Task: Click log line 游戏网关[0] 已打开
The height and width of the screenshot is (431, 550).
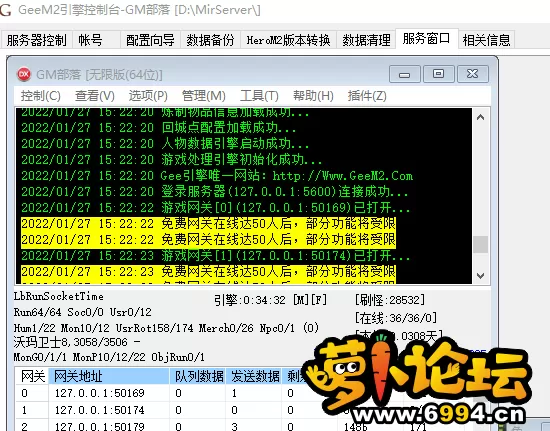Action: (215, 208)
